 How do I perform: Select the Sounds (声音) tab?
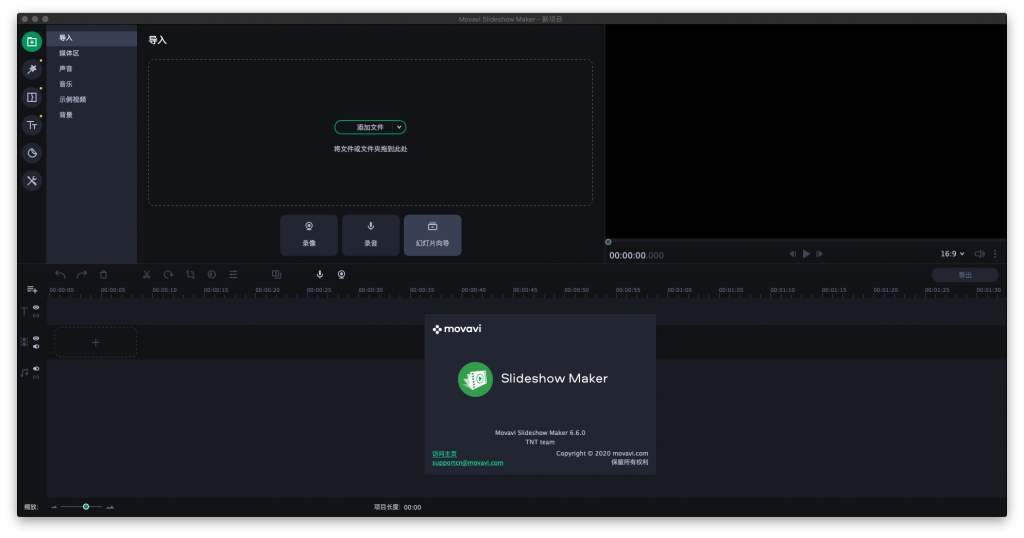click(91, 69)
